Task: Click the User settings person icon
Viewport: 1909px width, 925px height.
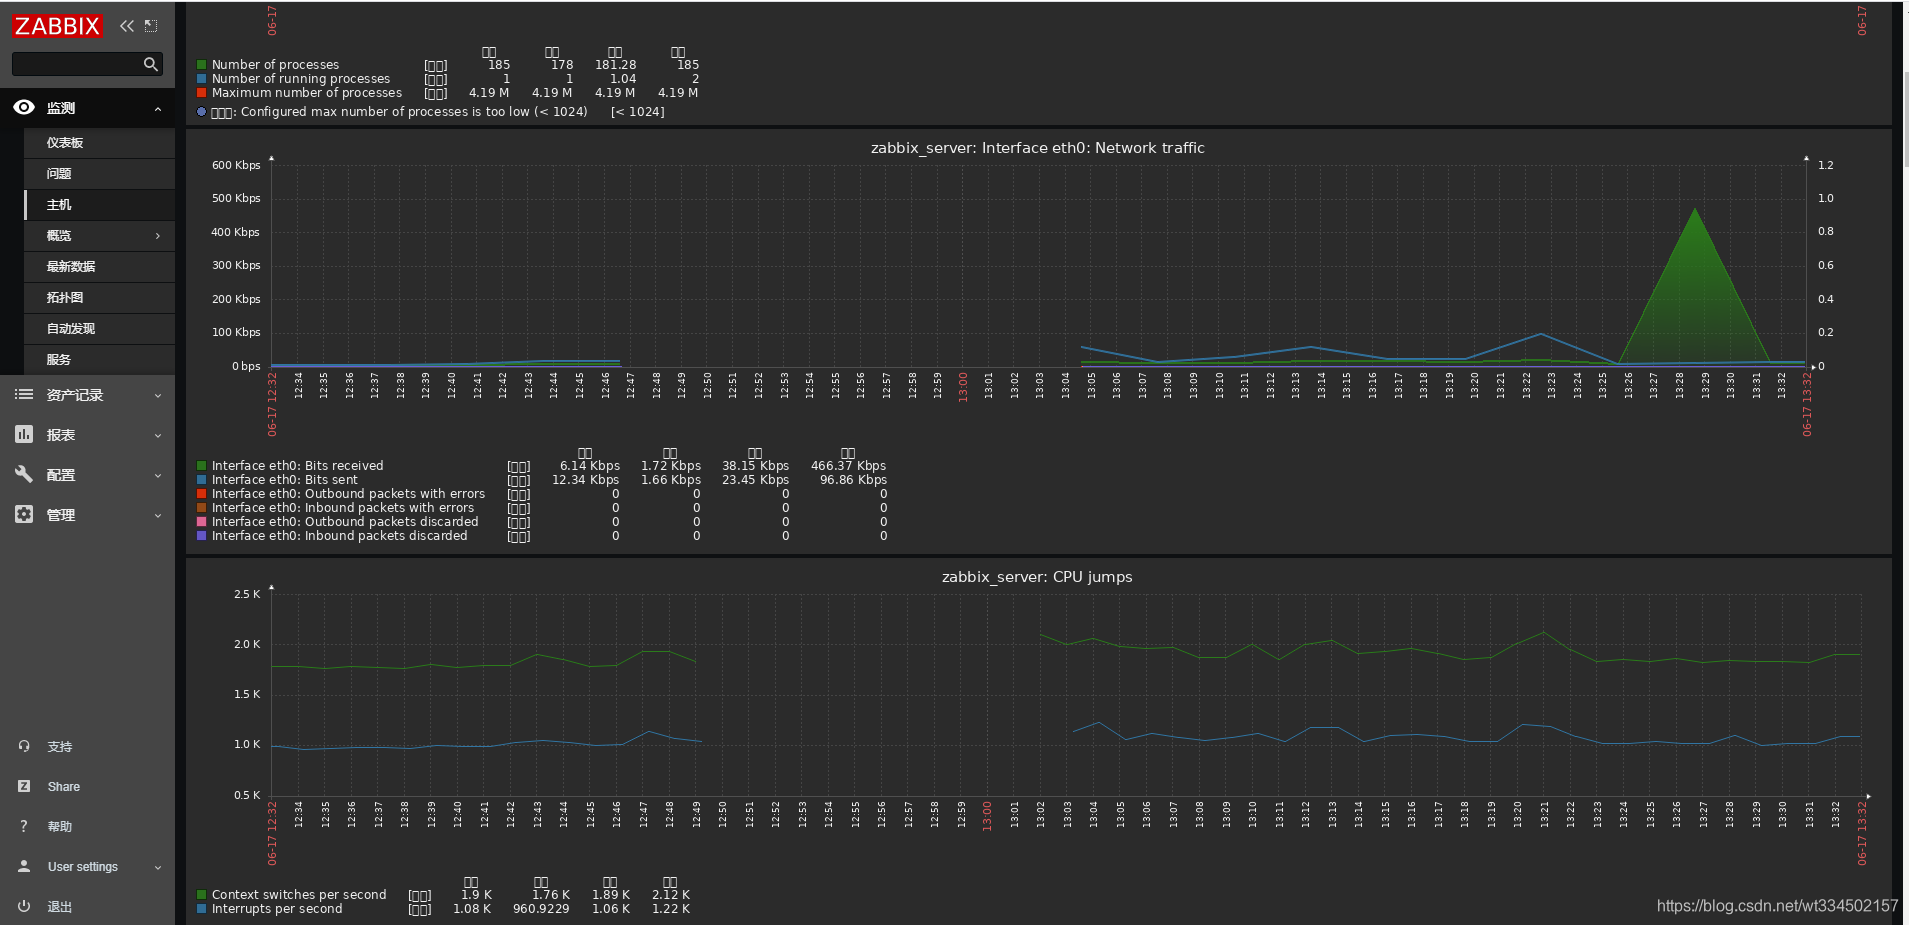Action: (x=24, y=866)
